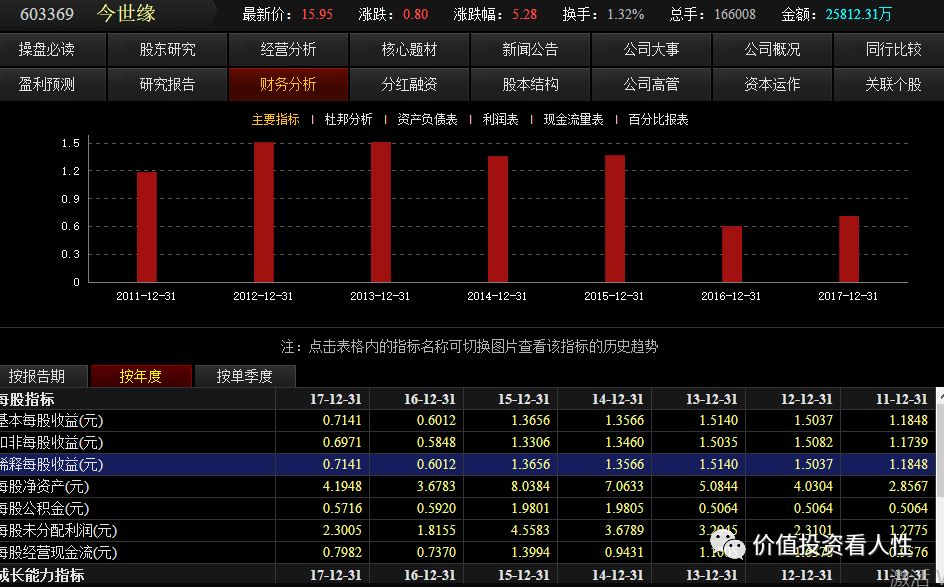Click the 扣非每股收益(元) indicator name
This screenshot has height=587, width=944.
[51, 443]
